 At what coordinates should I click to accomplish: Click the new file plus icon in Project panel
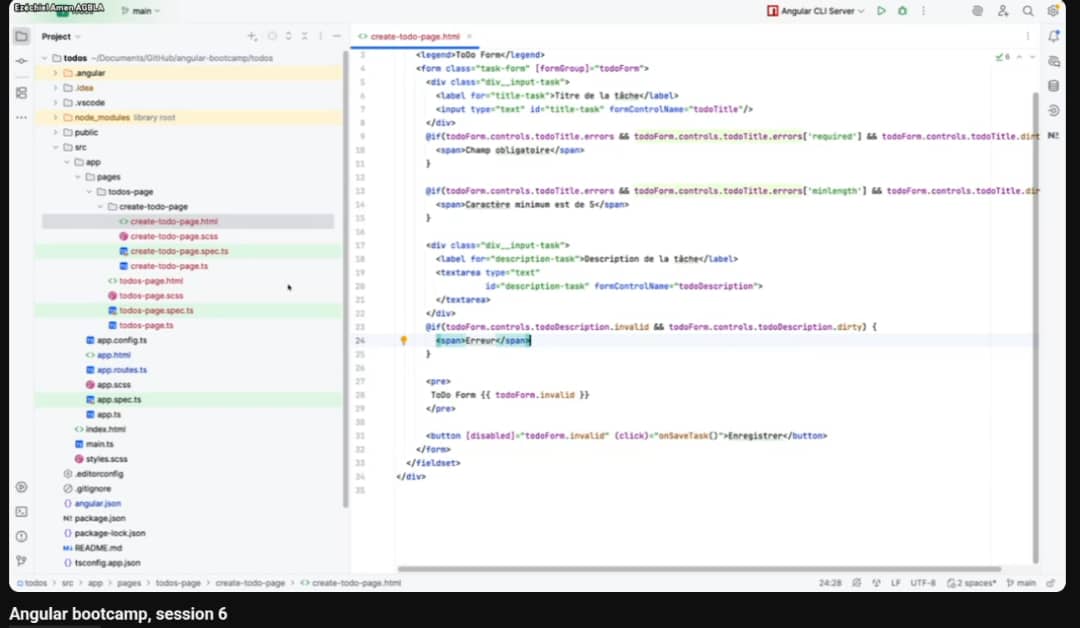[x=253, y=36]
